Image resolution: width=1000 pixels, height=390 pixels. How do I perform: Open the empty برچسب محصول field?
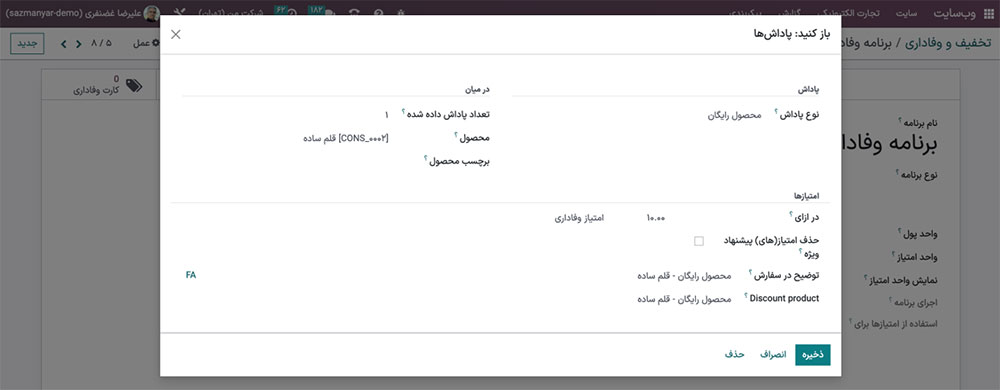point(285,161)
